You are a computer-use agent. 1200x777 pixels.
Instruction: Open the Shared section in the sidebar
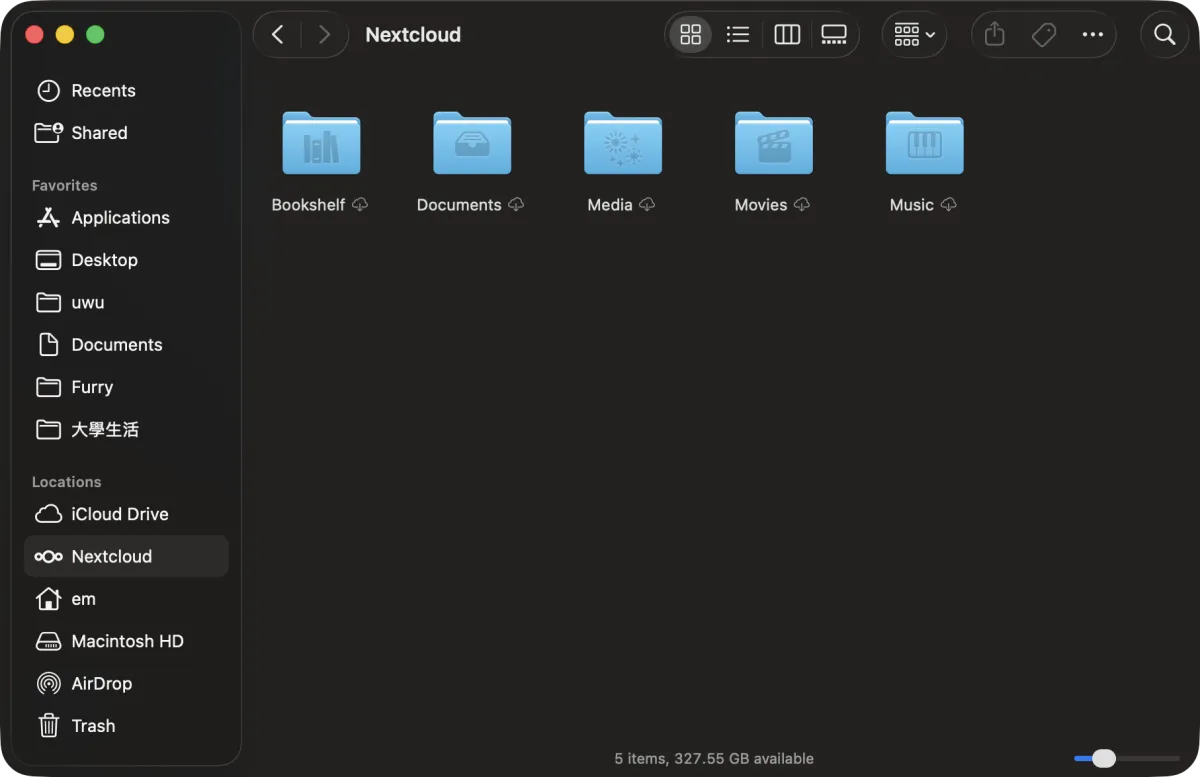tap(100, 132)
